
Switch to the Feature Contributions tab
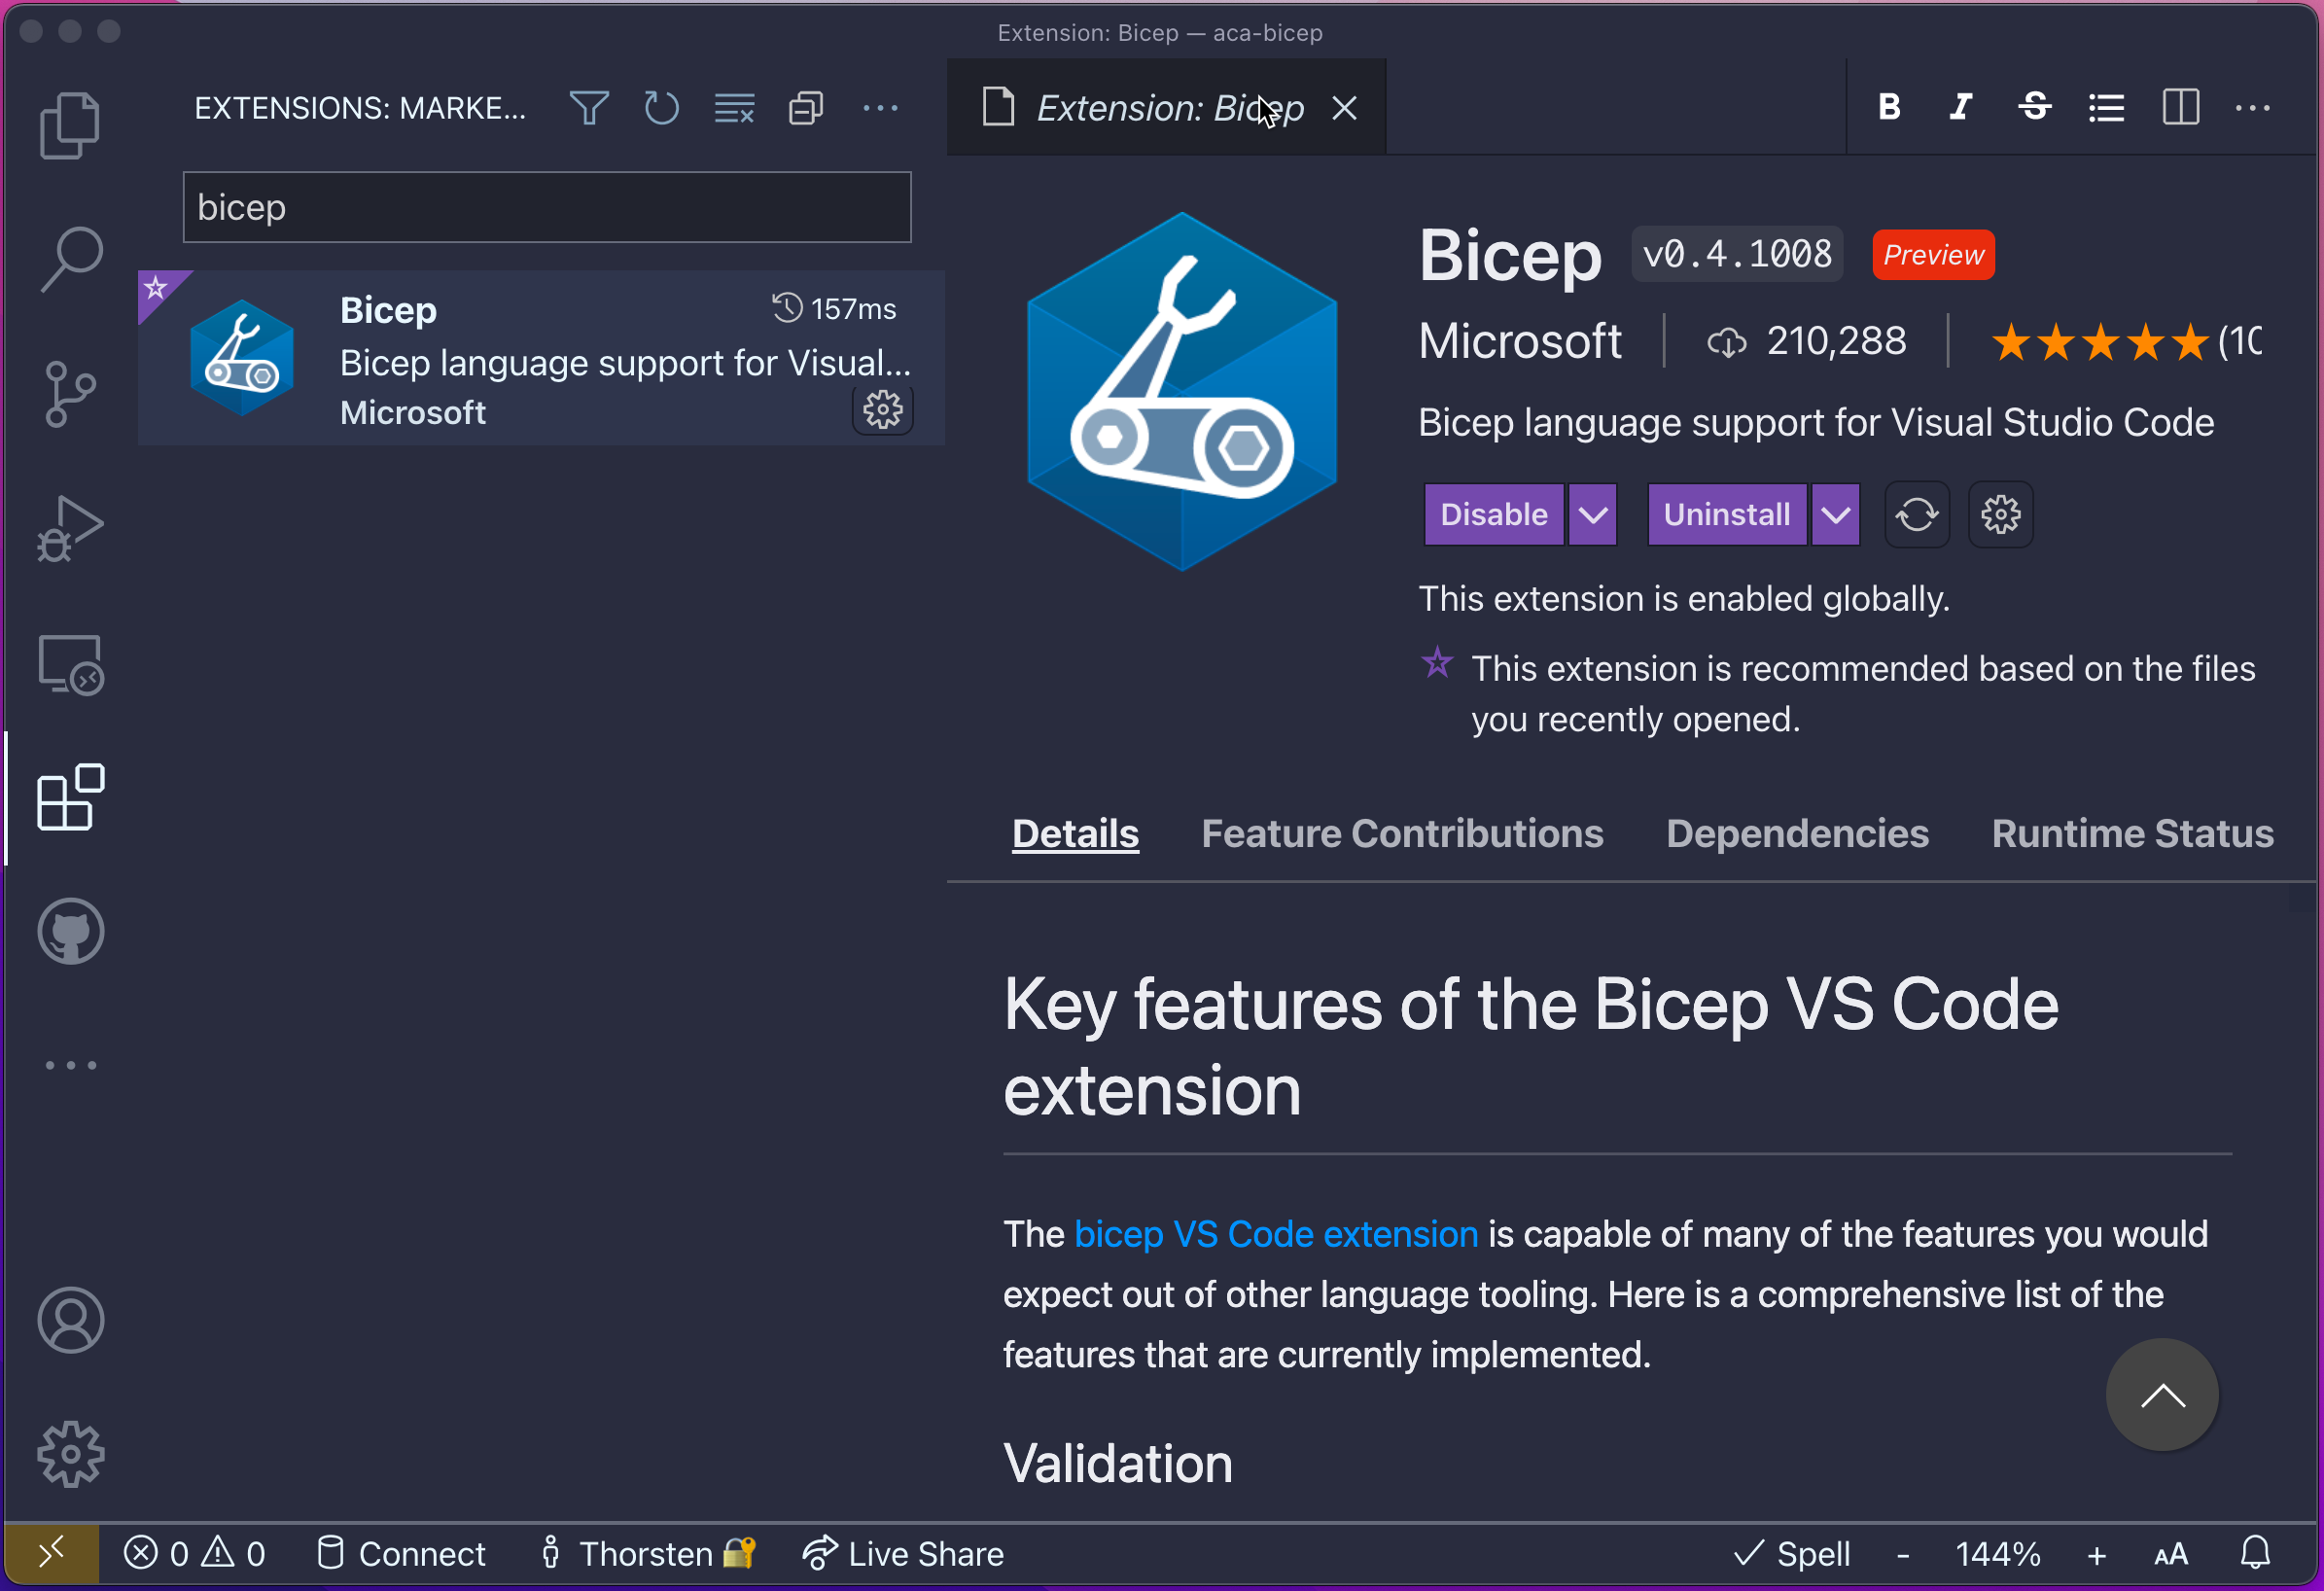[x=1402, y=833]
